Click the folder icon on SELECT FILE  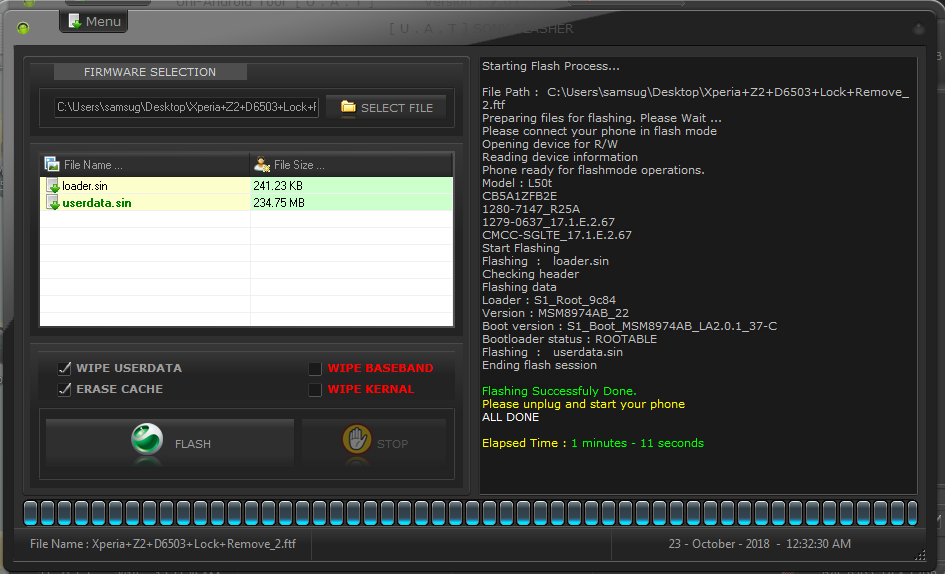tap(348, 107)
